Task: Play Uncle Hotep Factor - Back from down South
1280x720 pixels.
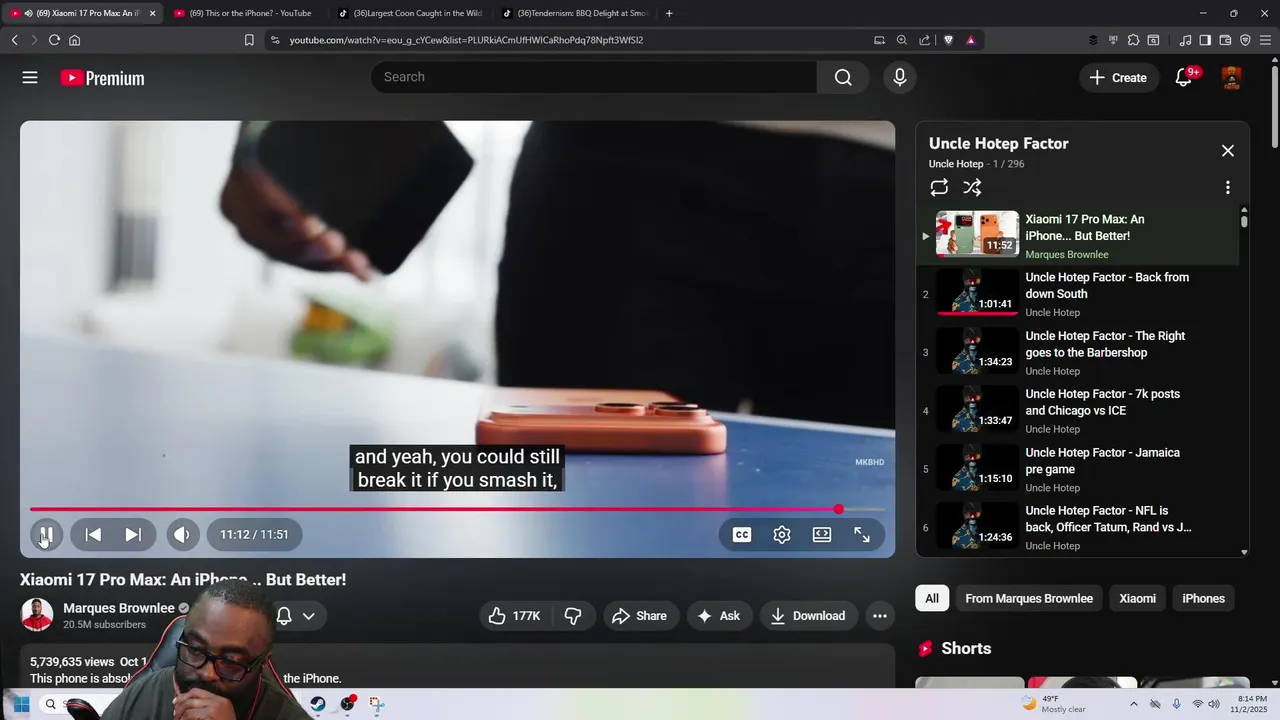Action: [x=1078, y=294]
